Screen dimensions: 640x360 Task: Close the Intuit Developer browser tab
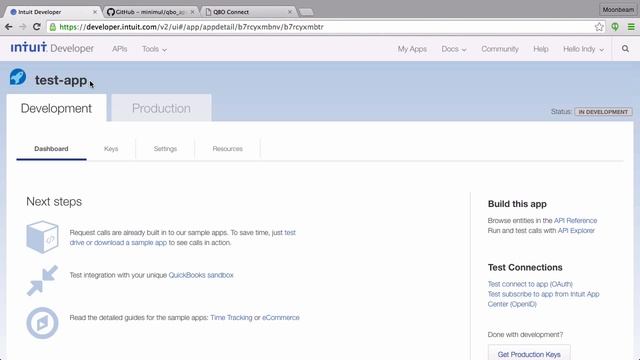[x=95, y=12]
